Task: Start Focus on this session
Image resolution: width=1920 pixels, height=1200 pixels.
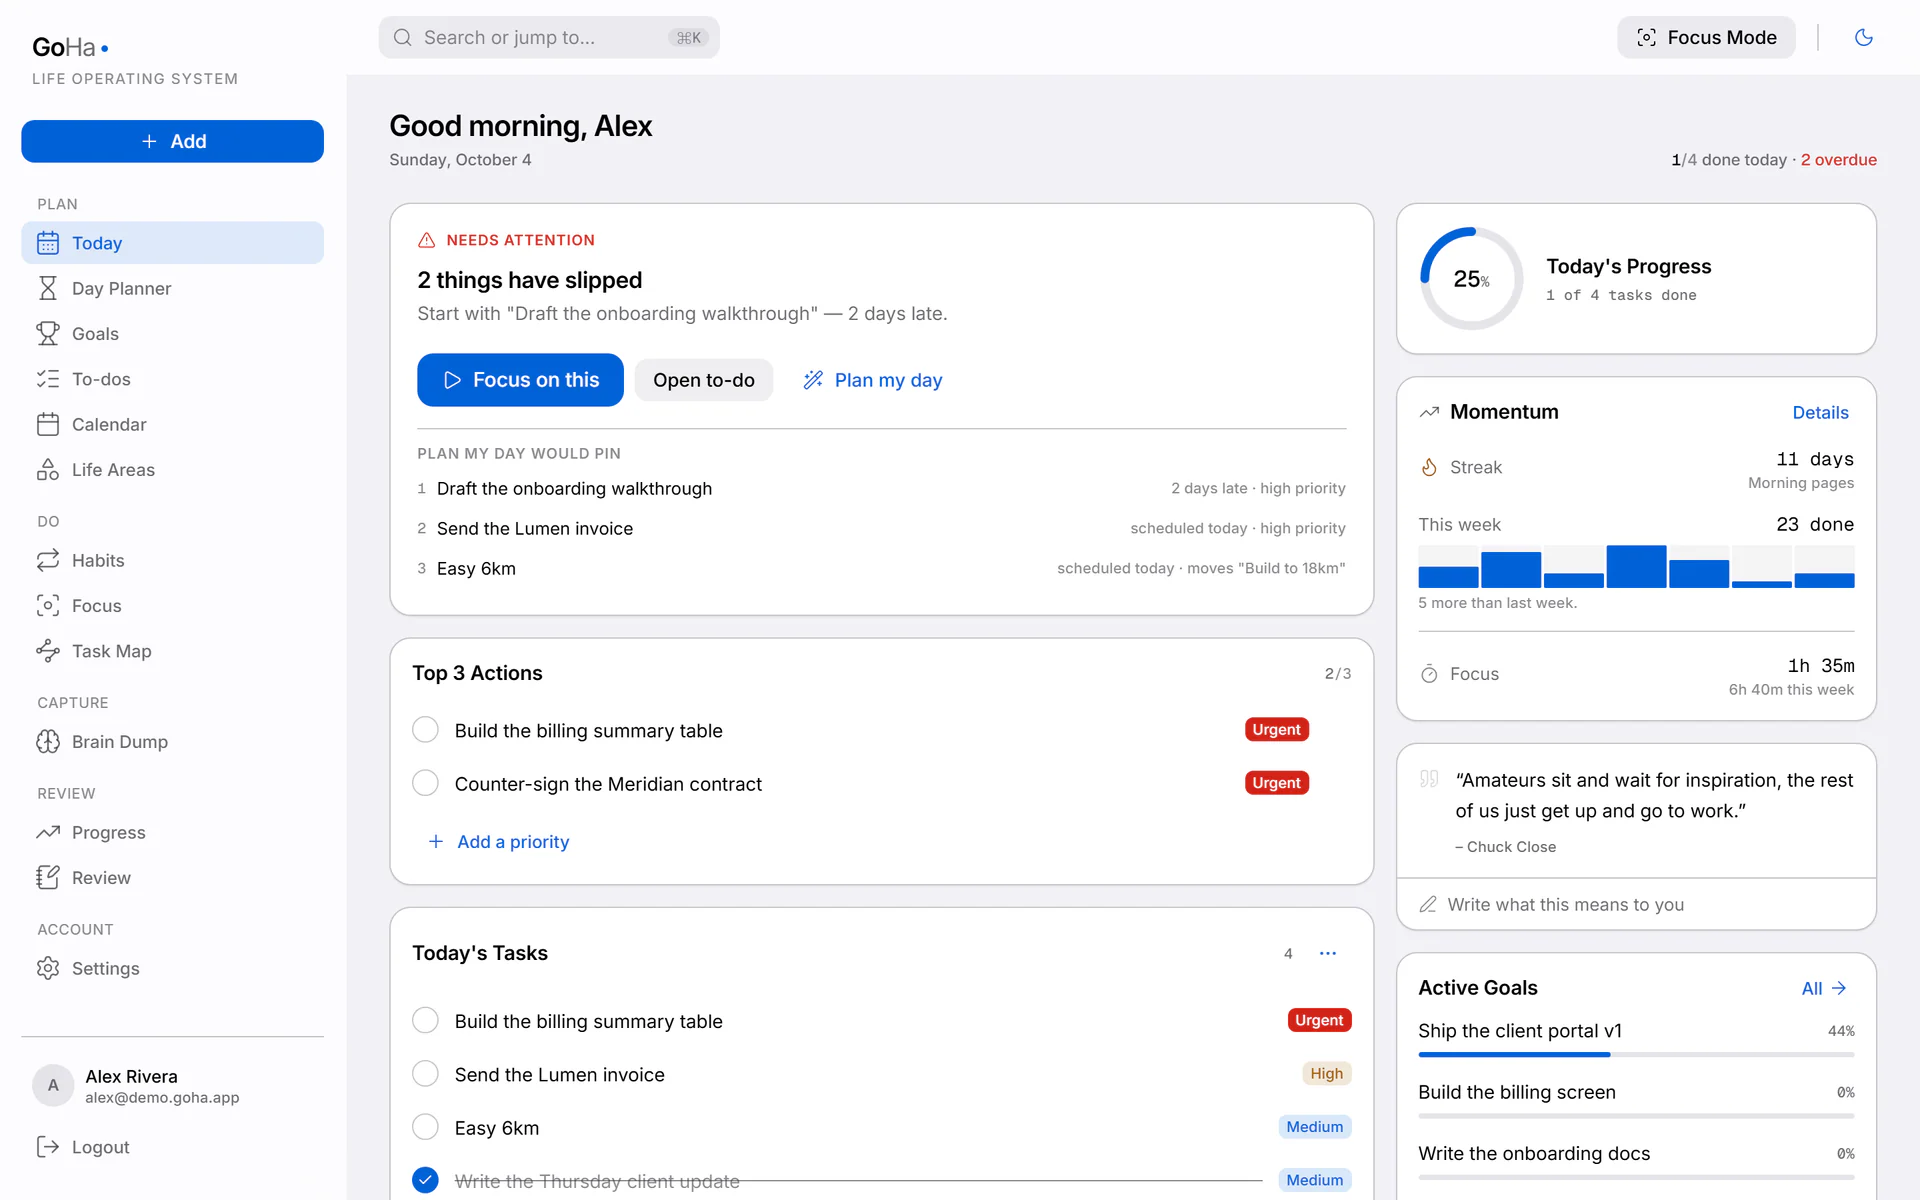Action: [520, 380]
